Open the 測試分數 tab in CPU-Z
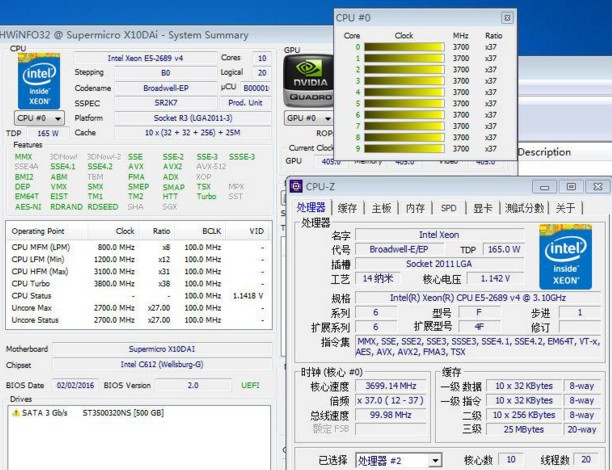 (x=524, y=208)
